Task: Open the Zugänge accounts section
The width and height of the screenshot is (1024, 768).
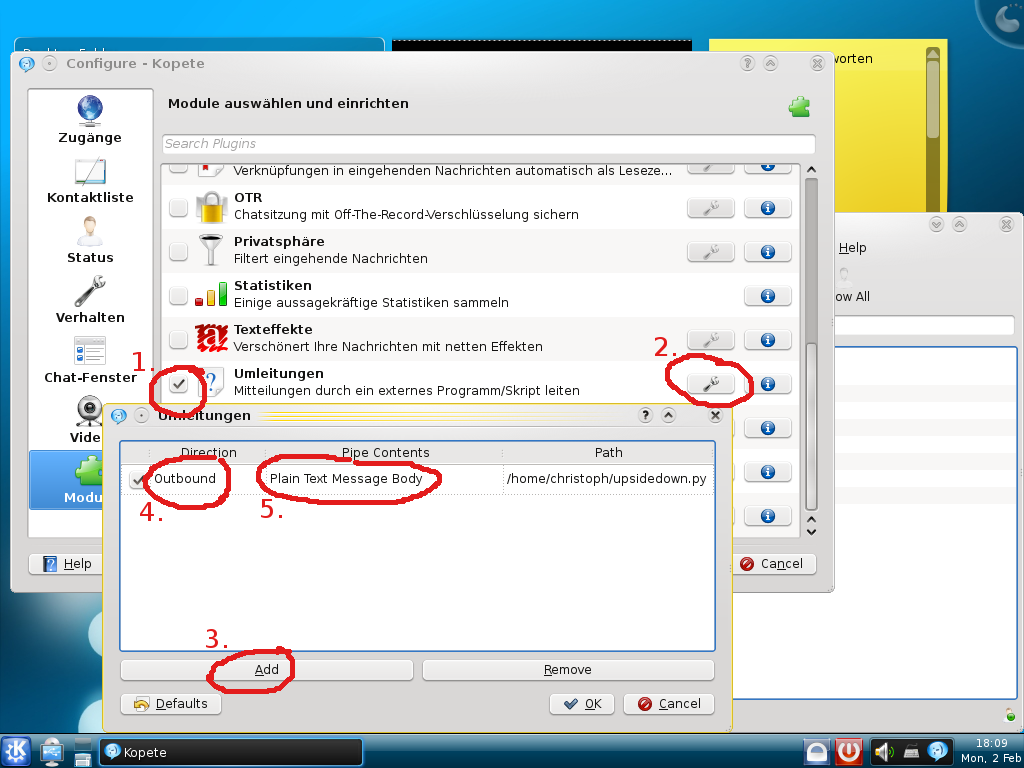Action: click(x=90, y=120)
